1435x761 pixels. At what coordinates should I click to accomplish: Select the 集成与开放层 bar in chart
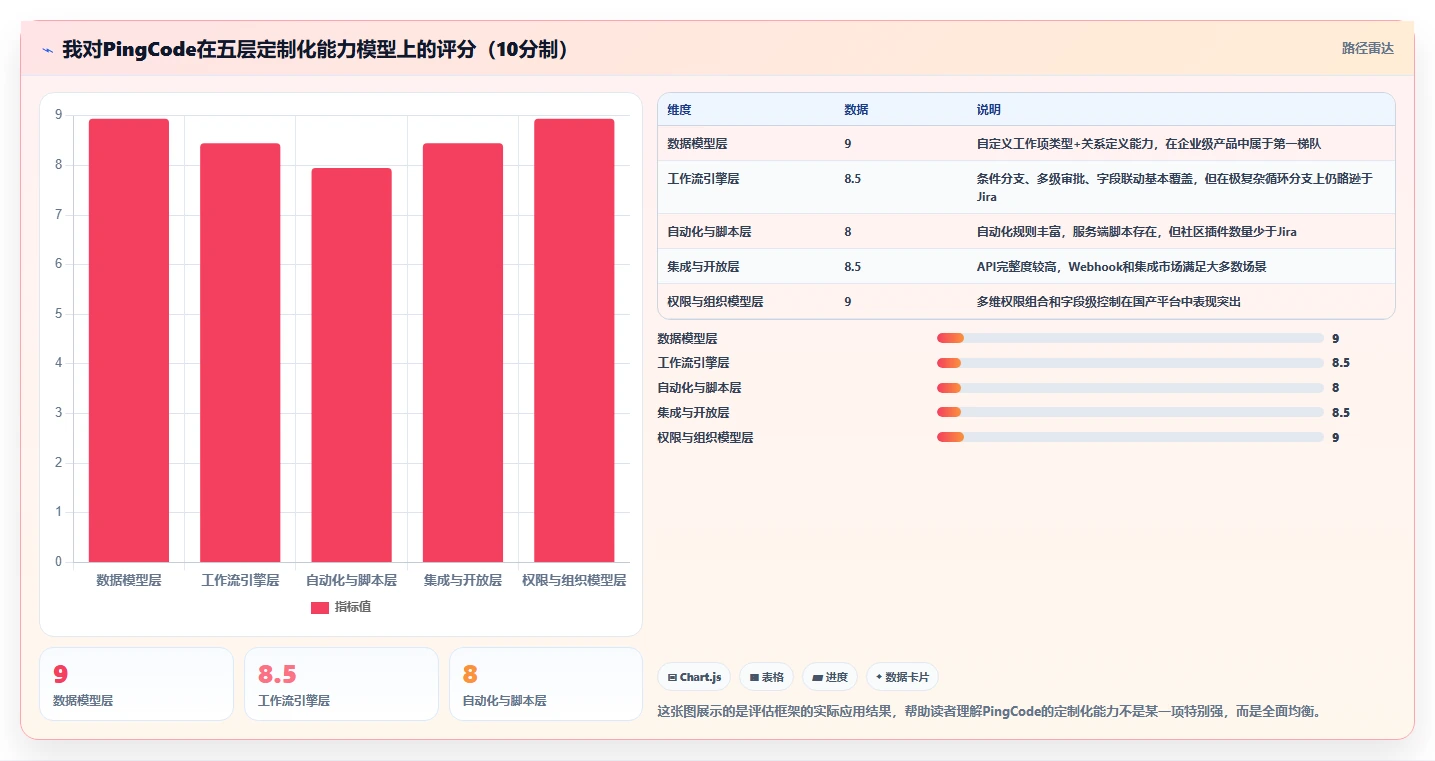tap(463, 353)
